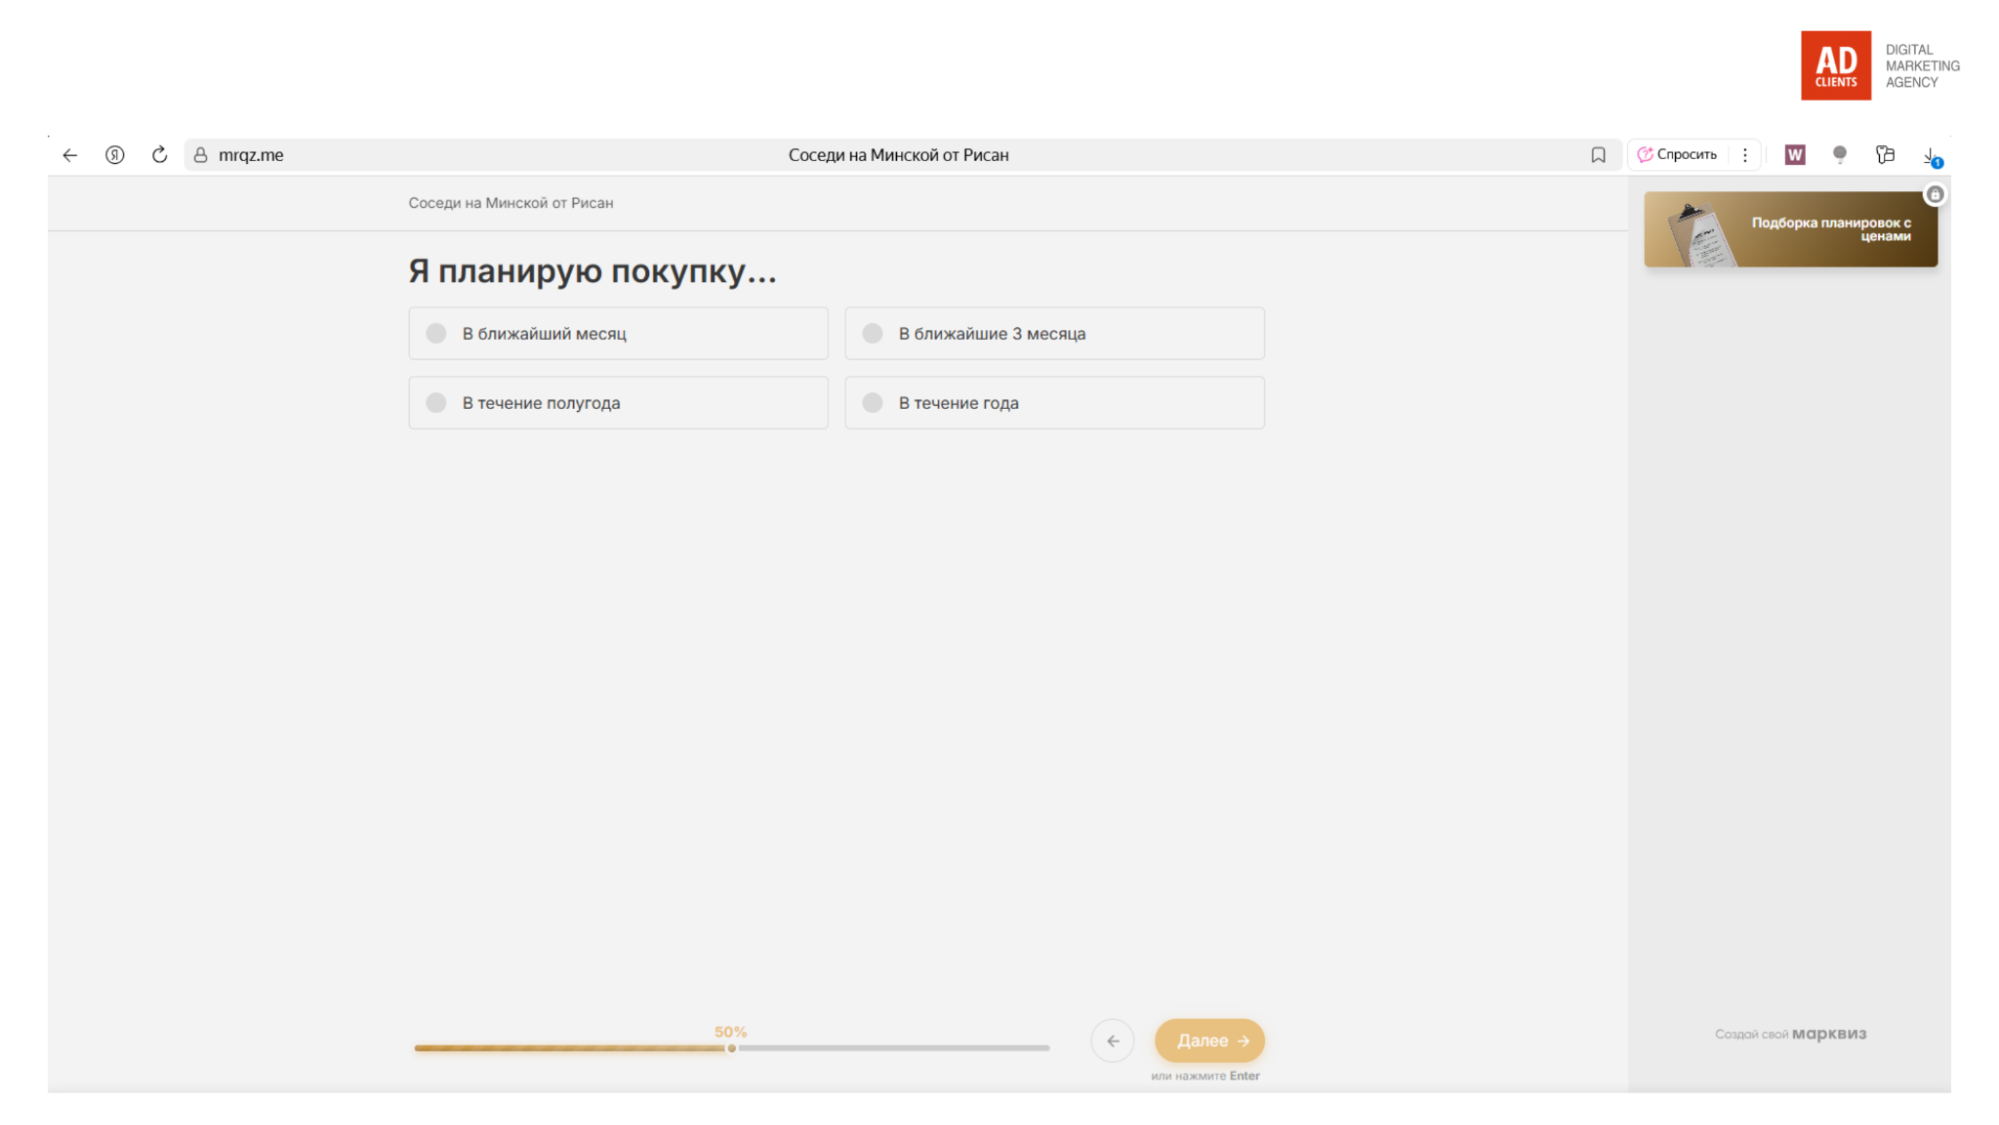Open the "Создай свой марквиз" link
Screen dimensions: 1999x1125
tap(1790, 1034)
